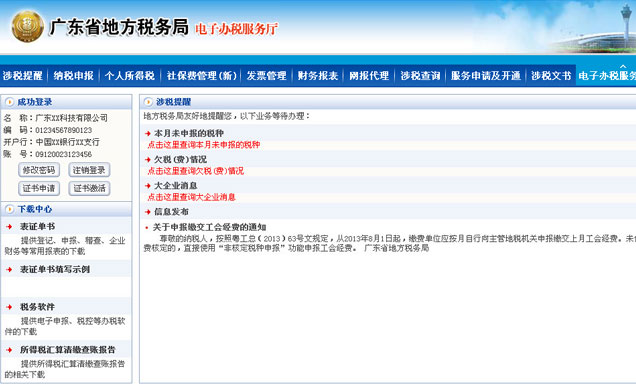Open the 涉税提醒 navigation menu
This screenshot has height=387, width=636.
[x=23, y=76]
